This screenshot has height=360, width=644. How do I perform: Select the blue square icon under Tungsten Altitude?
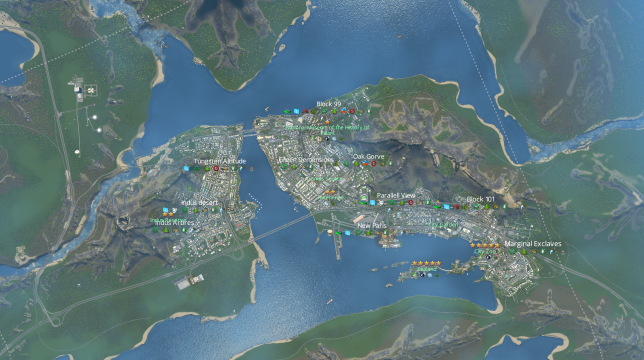186,168
